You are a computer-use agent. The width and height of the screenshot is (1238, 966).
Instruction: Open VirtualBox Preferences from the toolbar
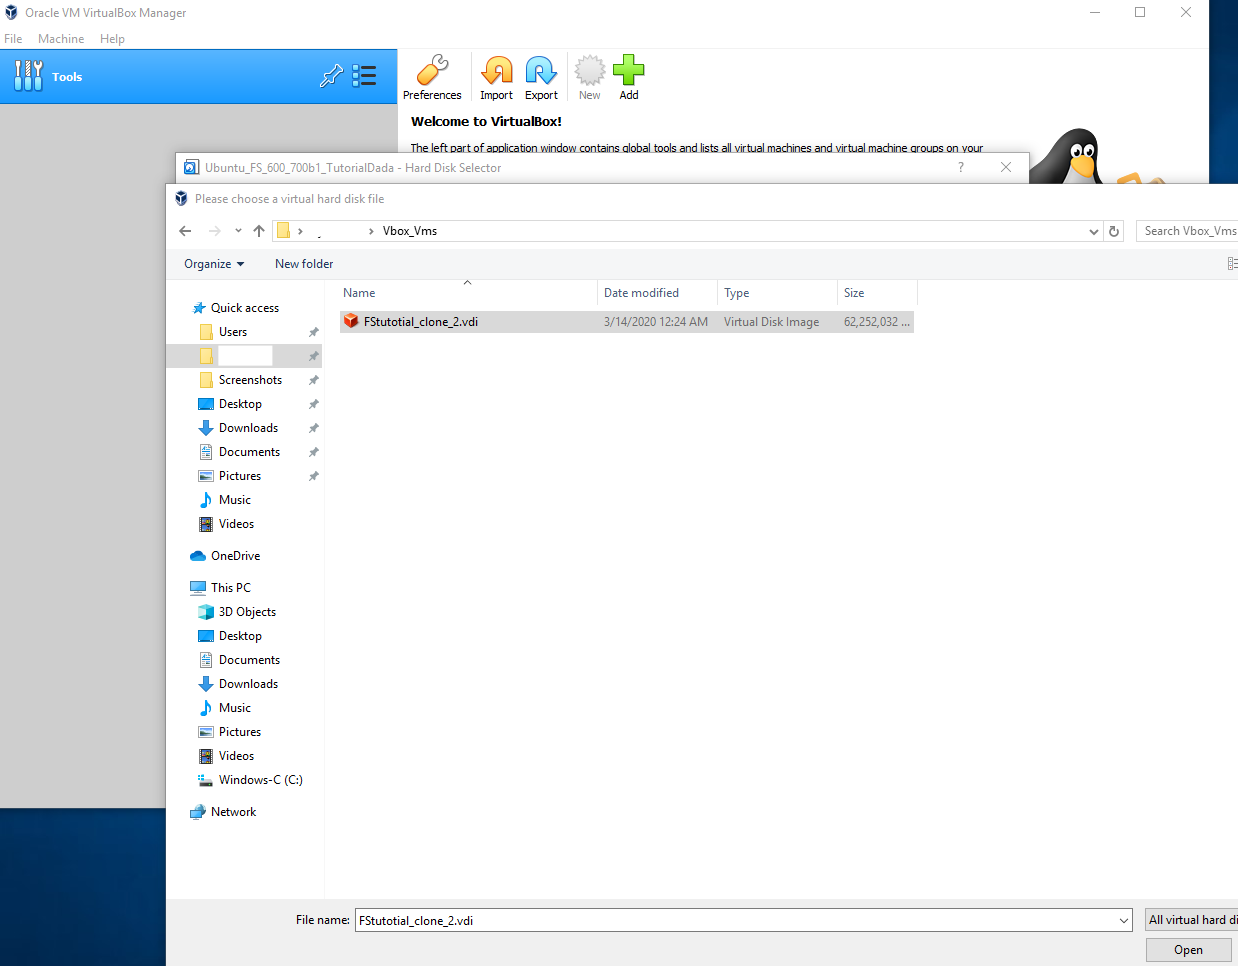click(x=432, y=78)
